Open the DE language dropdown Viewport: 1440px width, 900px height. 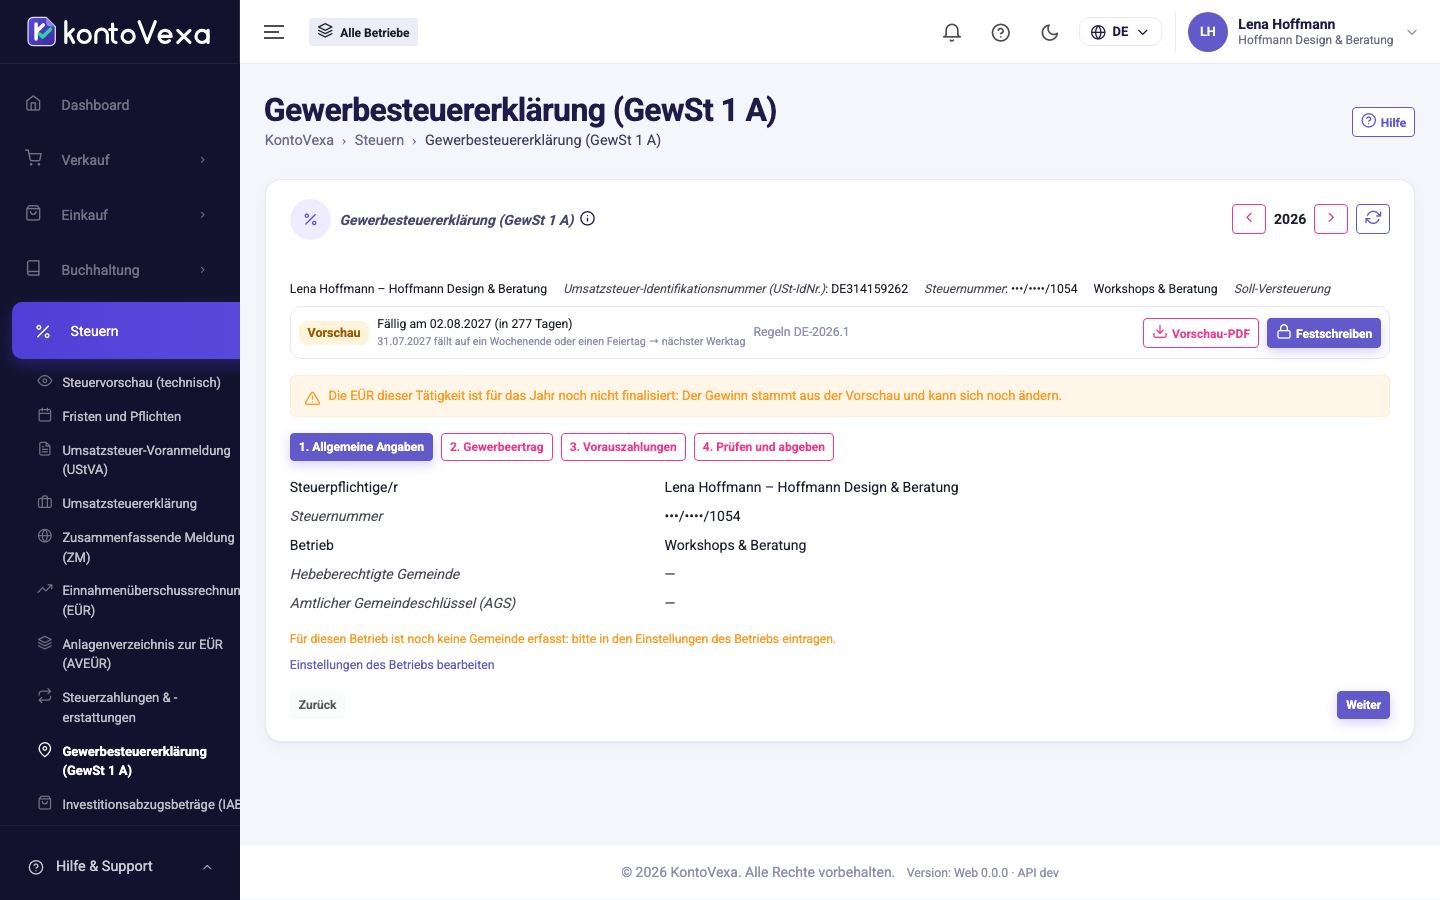tap(1120, 32)
